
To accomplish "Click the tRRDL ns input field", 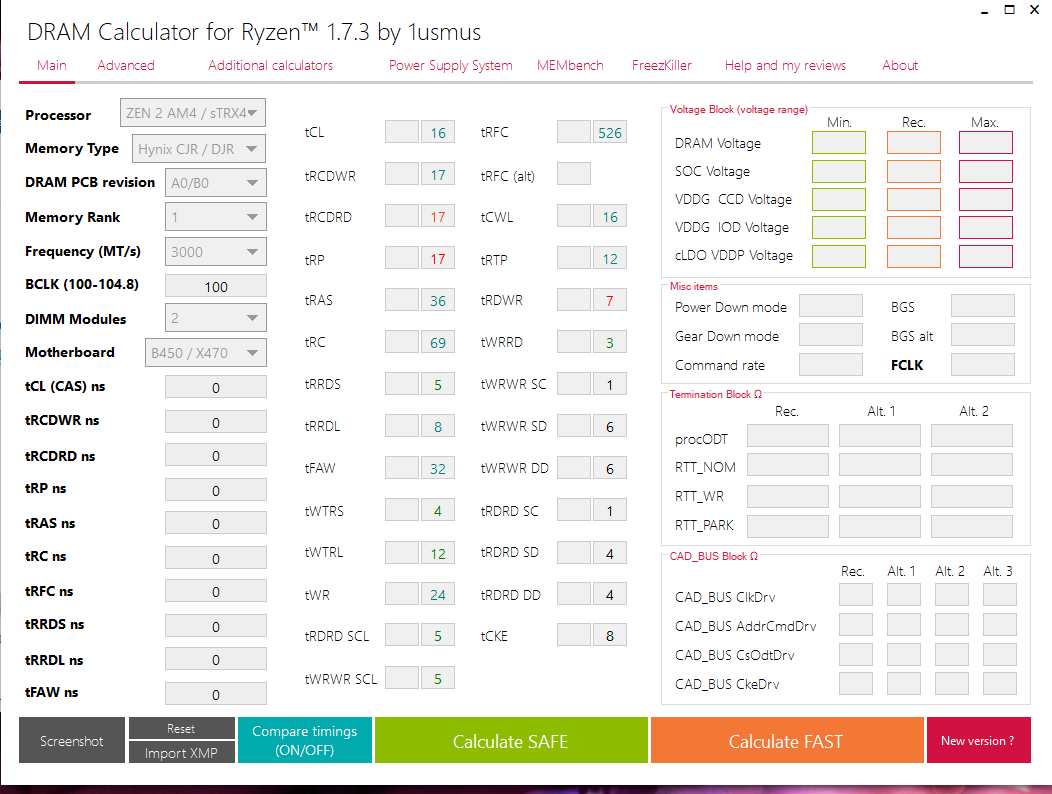I will 215,659.
